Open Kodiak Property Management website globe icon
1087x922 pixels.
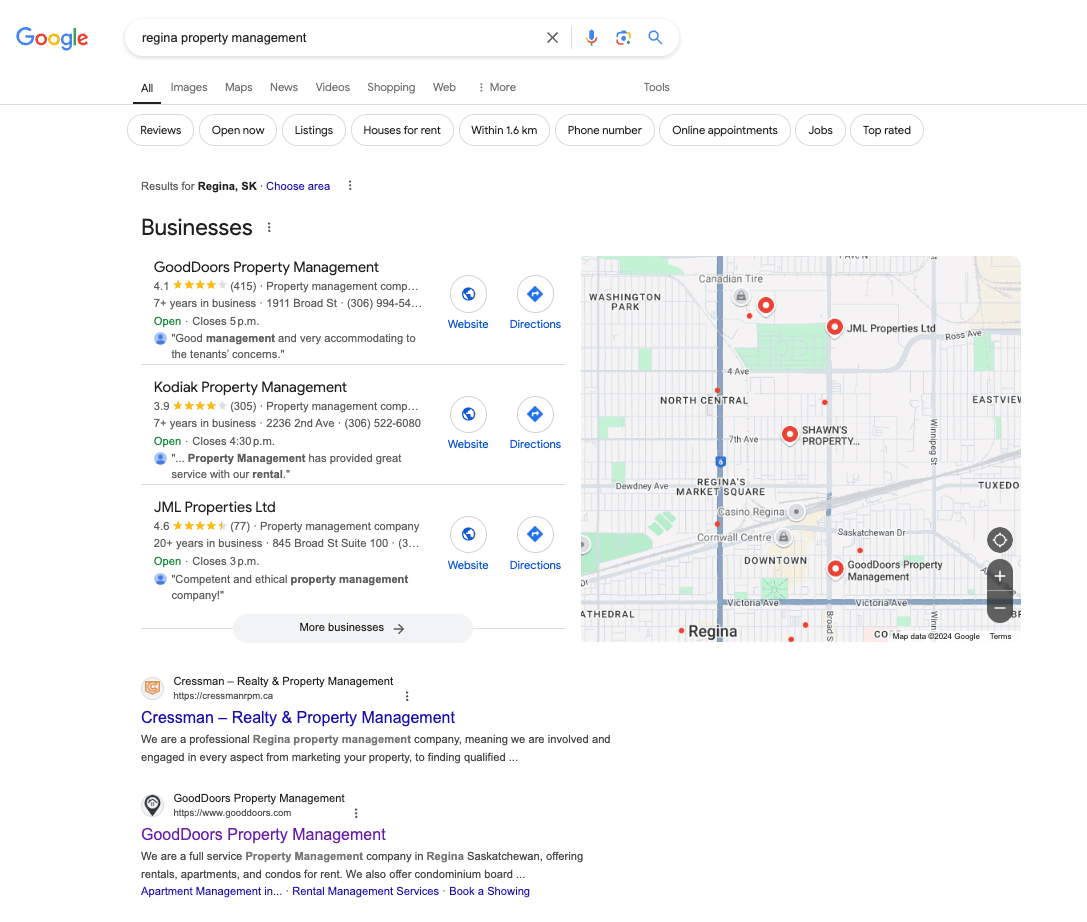point(468,414)
